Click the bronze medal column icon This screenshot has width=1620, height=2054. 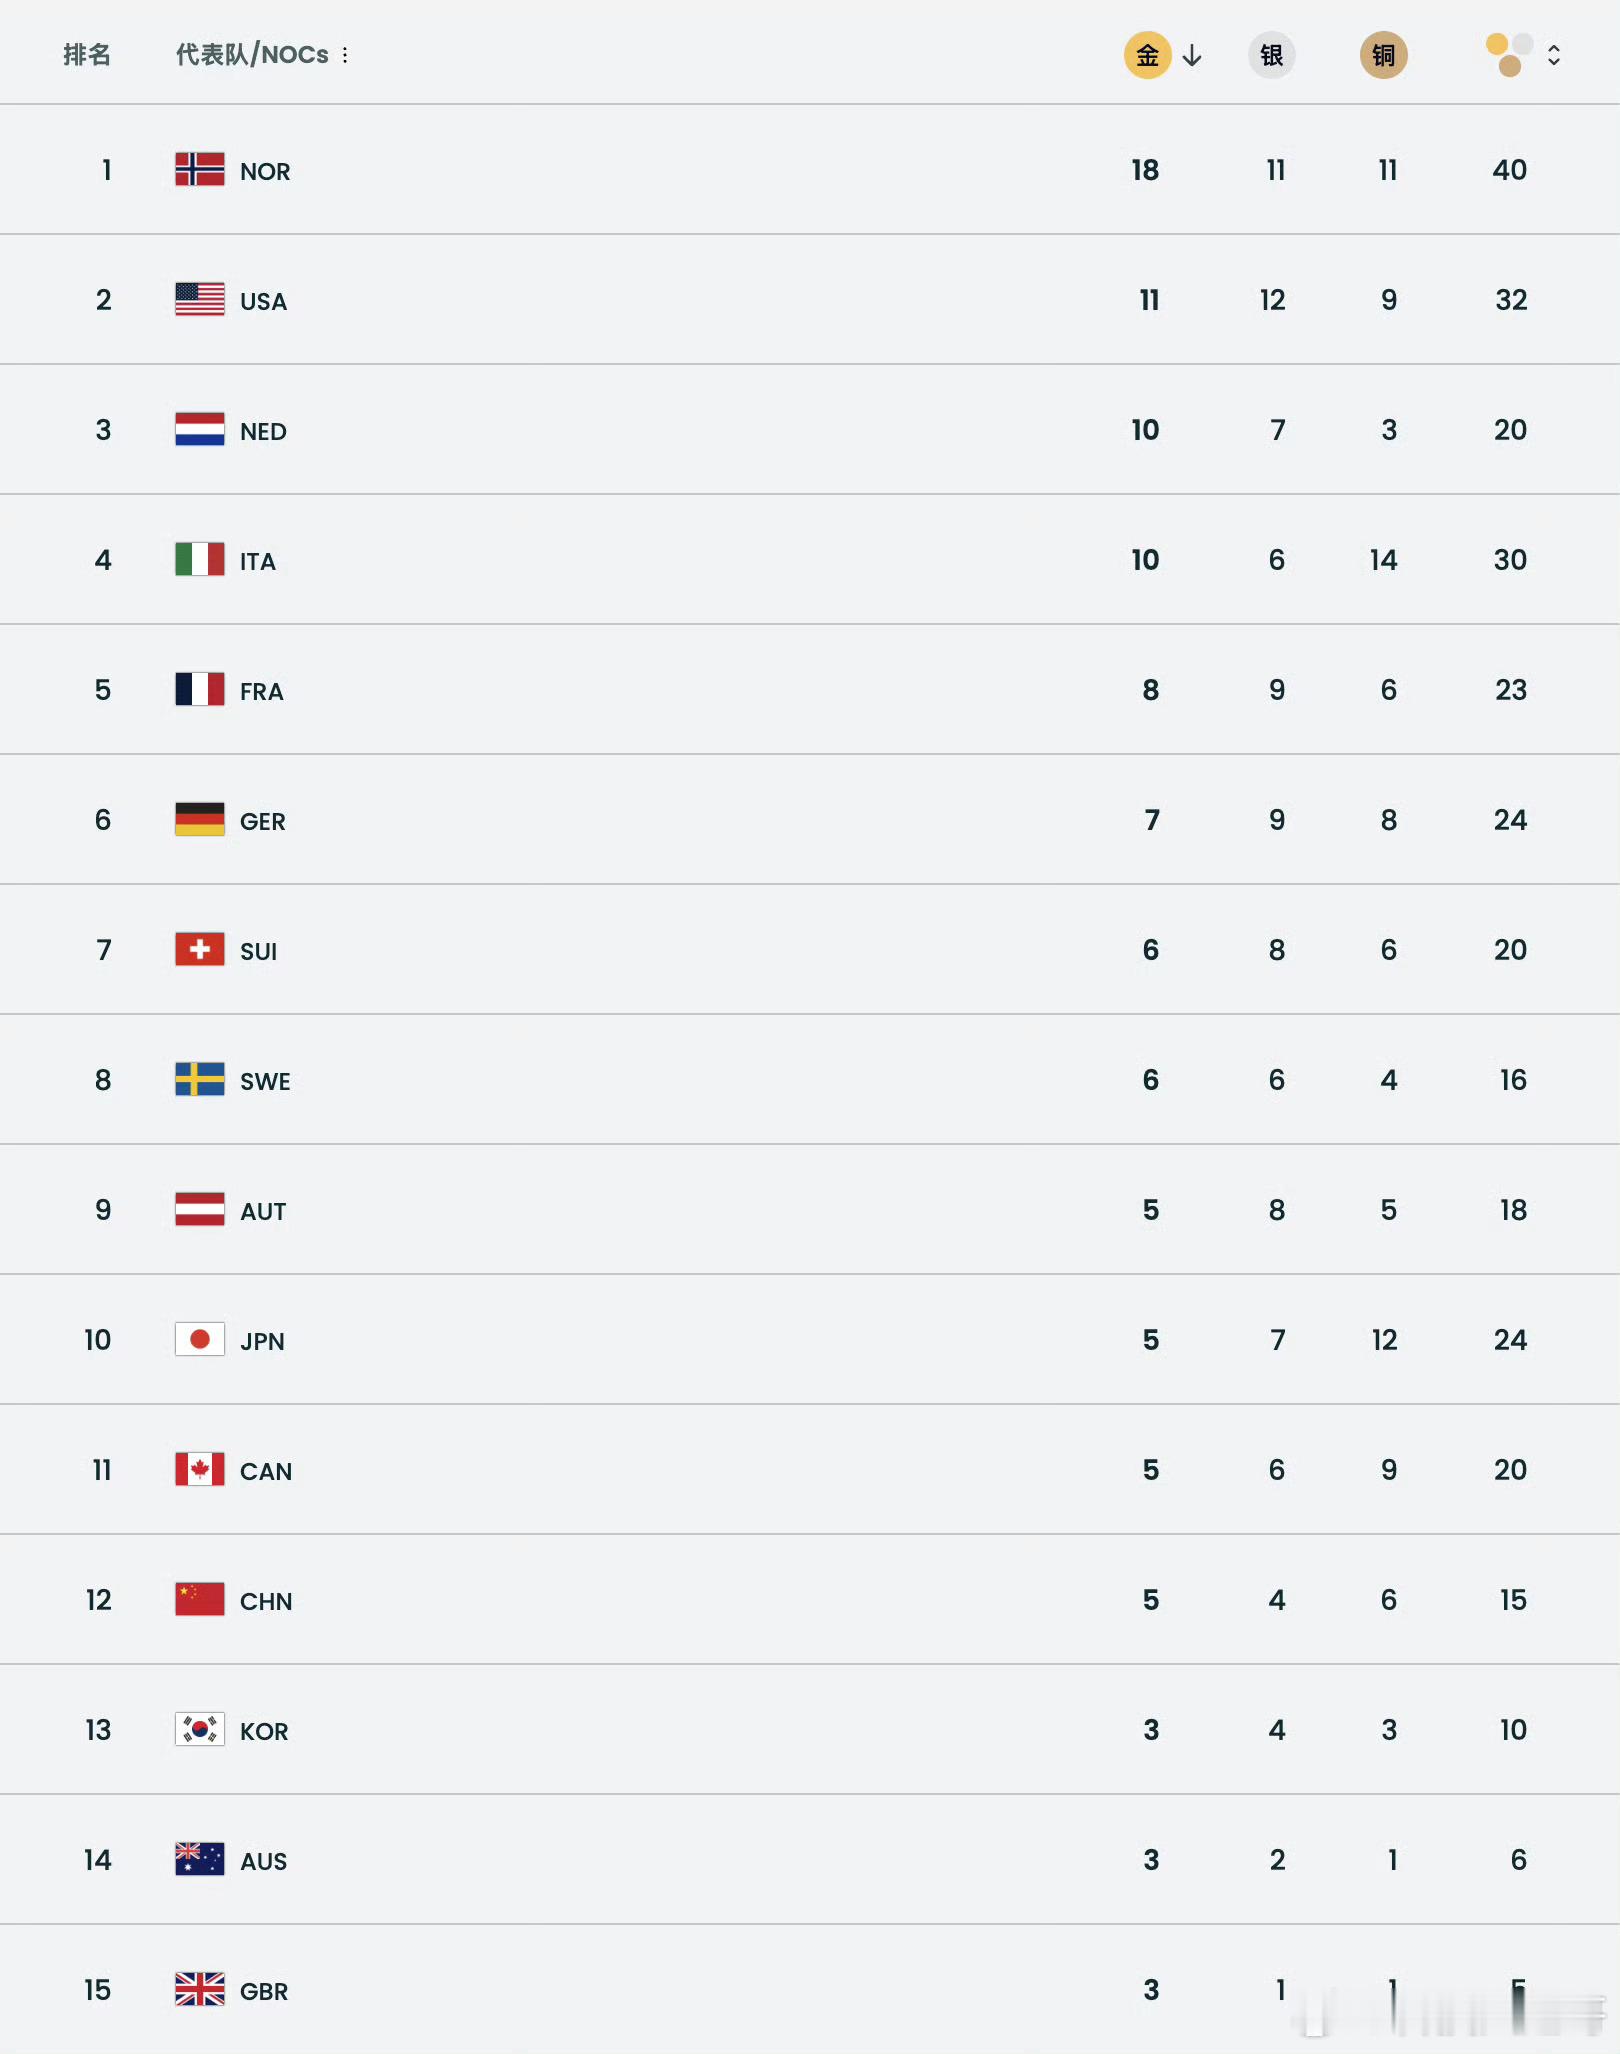tap(1383, 55)
